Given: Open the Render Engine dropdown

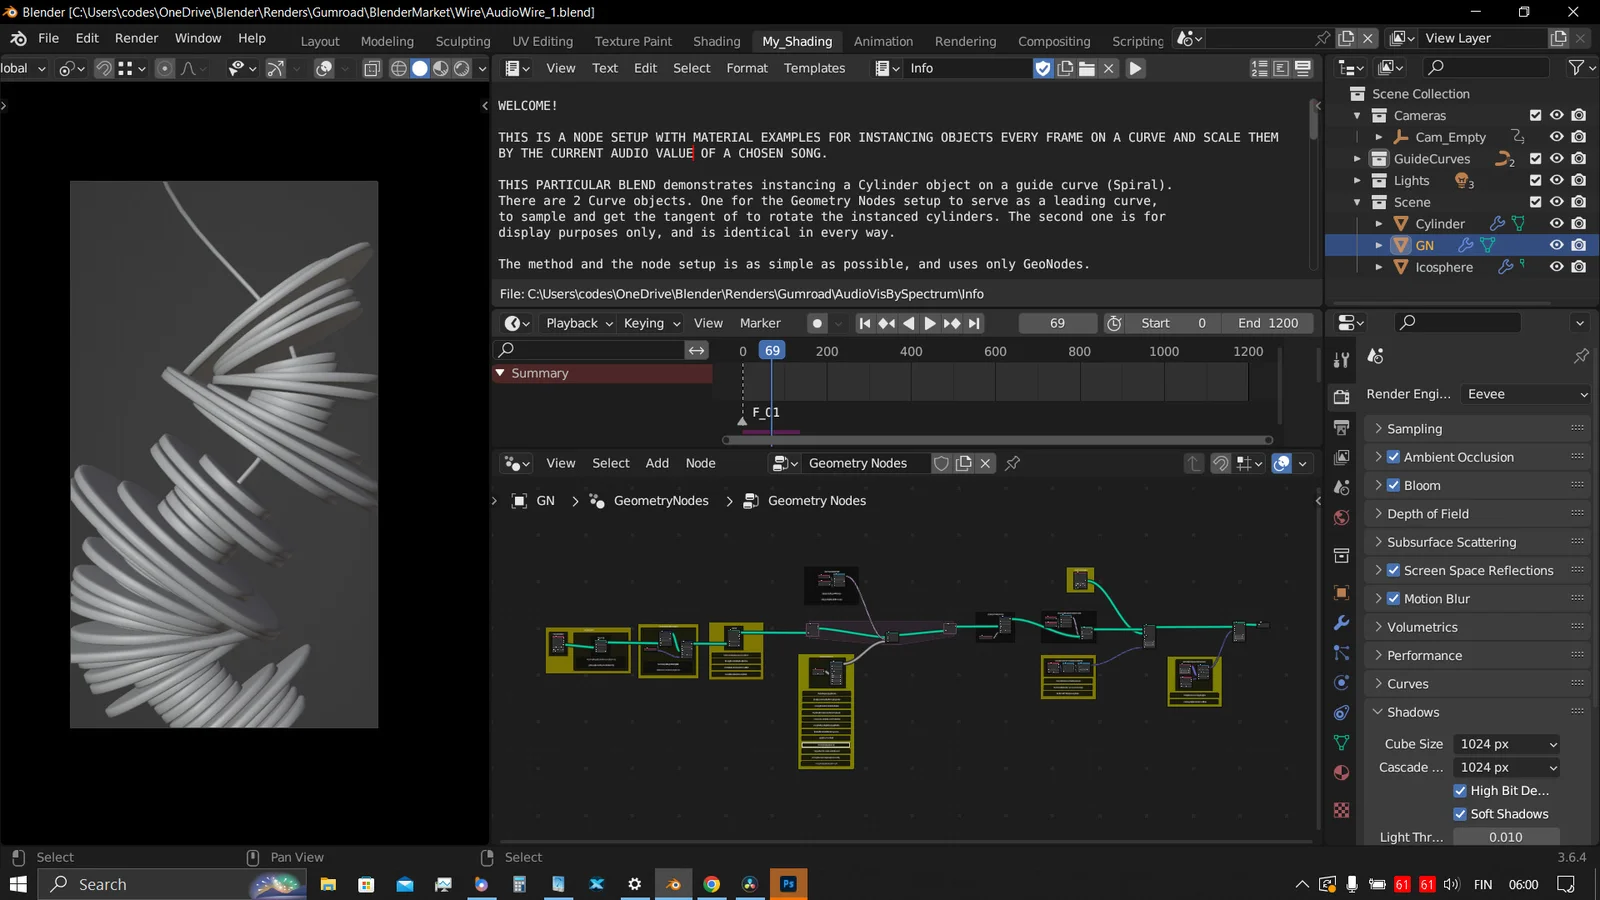Looking at the screenshot, I should click(x=1524, y=394).
